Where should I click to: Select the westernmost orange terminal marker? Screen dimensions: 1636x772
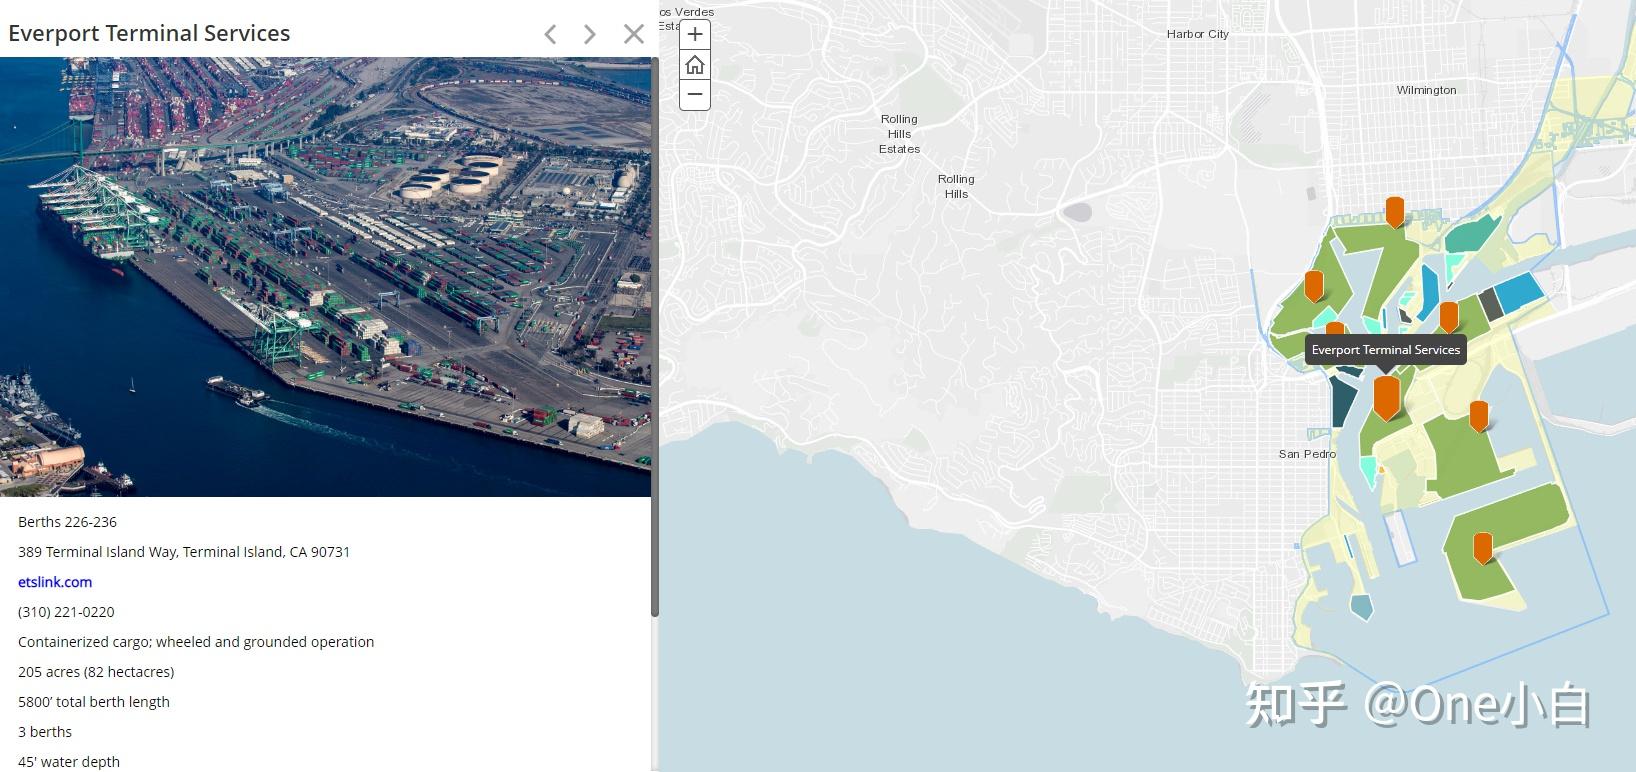point(1314,286)
